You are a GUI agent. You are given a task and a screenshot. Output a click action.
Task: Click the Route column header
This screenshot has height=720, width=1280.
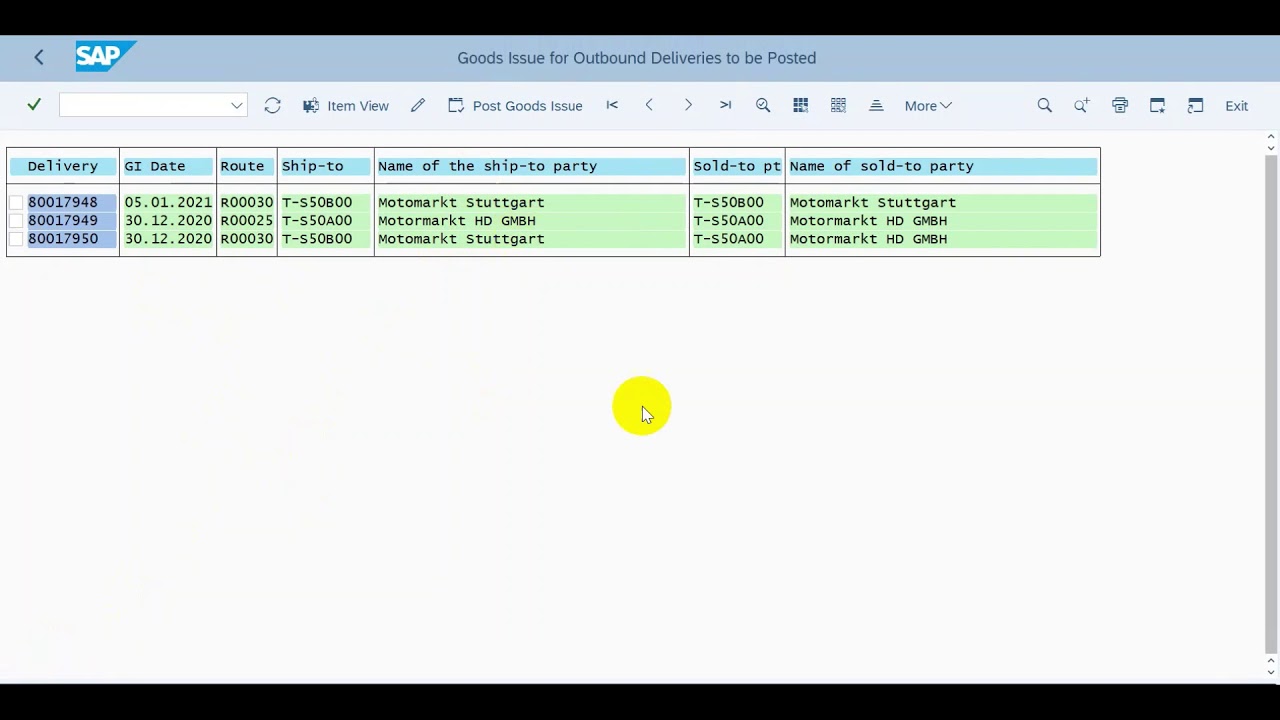click(246, 166)
